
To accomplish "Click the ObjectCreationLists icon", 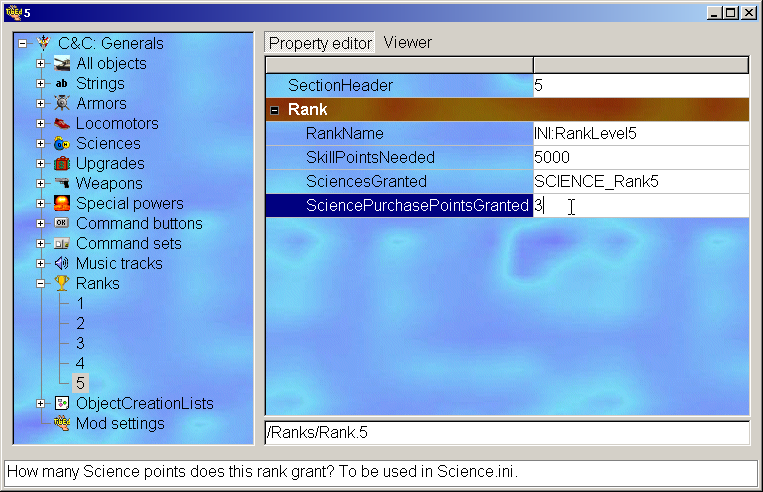I will point(62,403).
